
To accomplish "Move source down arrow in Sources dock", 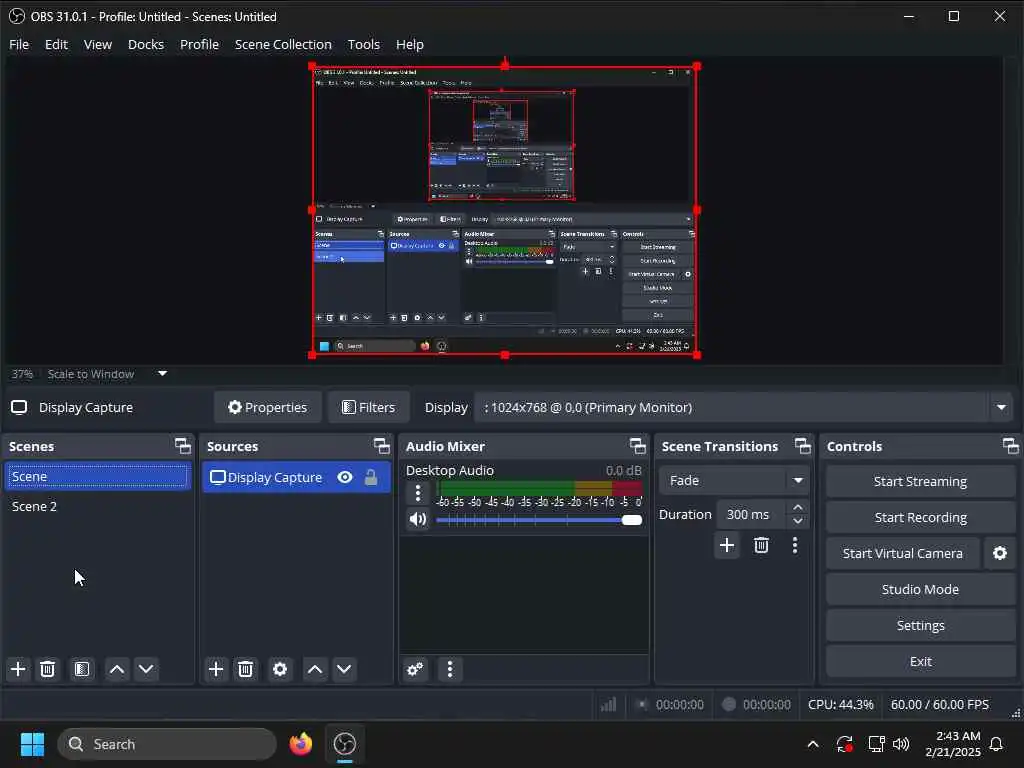I will pos(344,669).
